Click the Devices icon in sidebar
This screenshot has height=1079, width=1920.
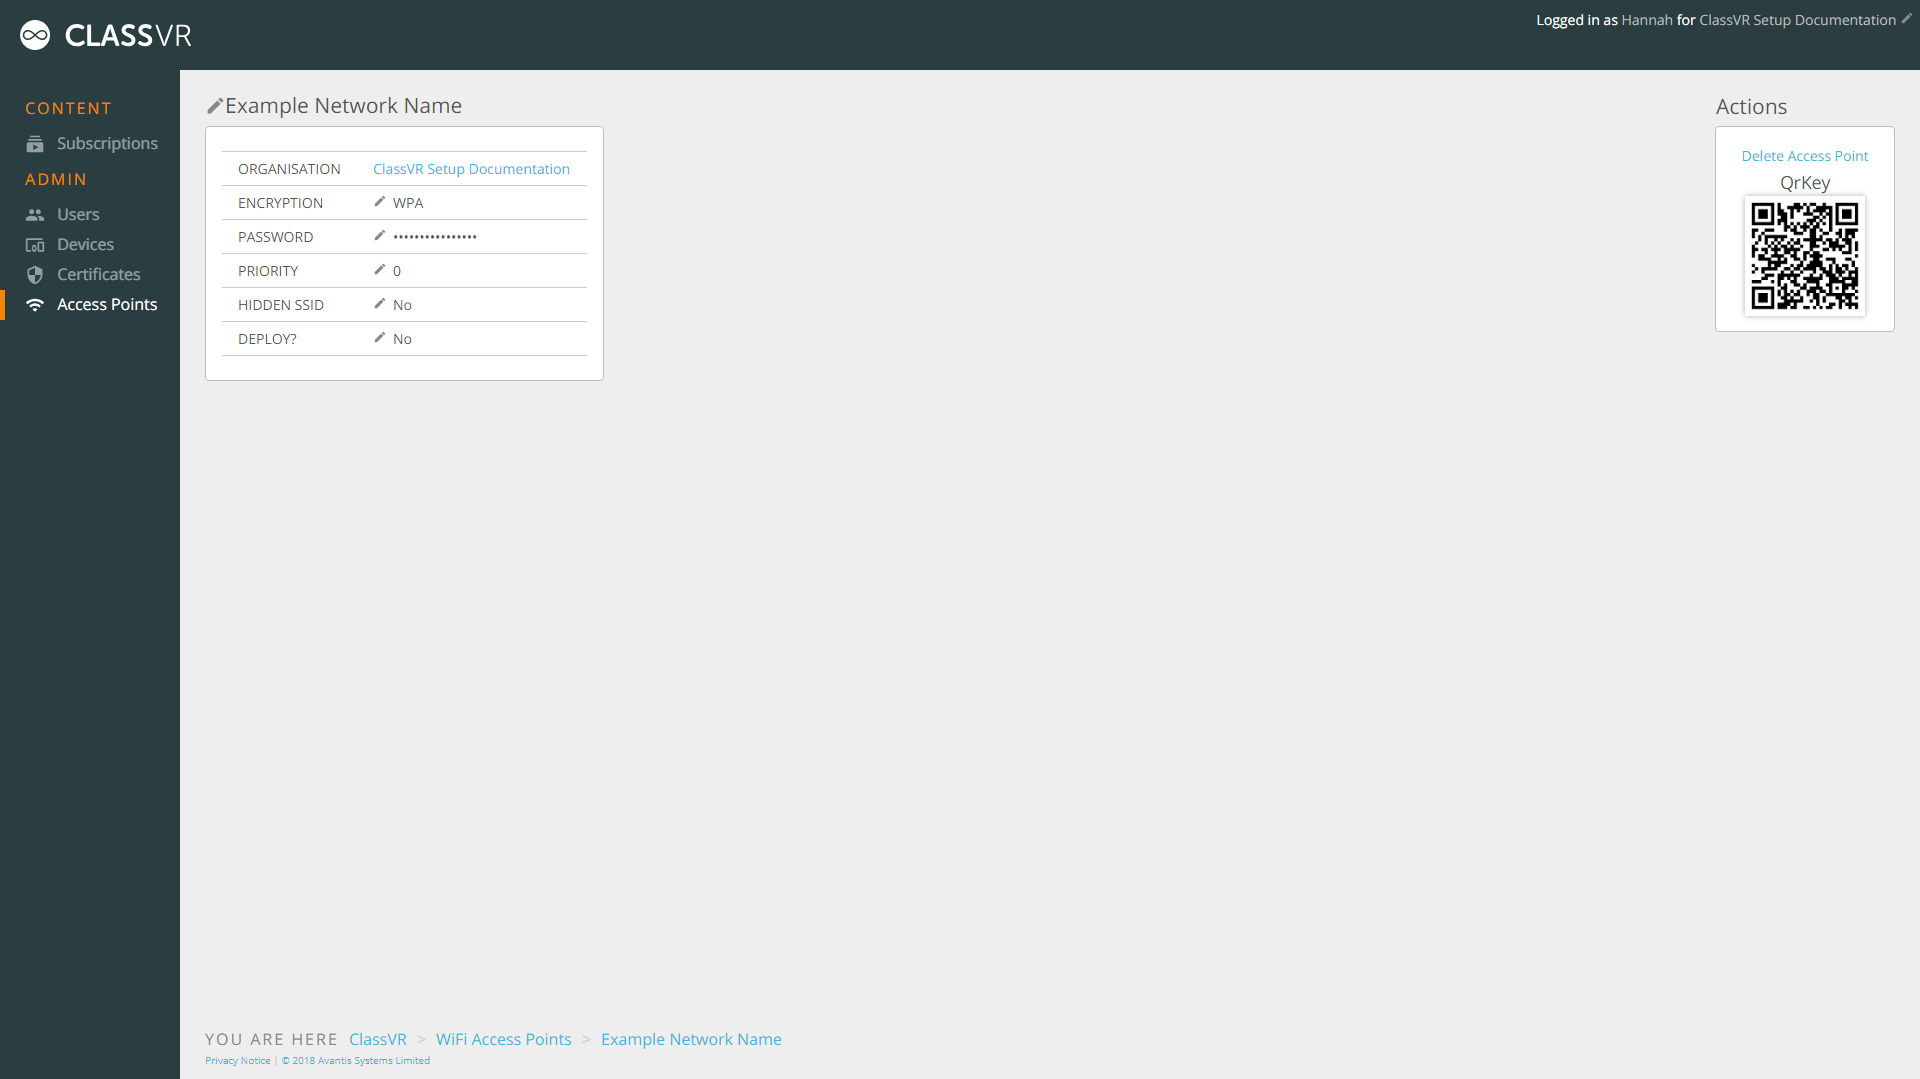(x=35, y=245)
